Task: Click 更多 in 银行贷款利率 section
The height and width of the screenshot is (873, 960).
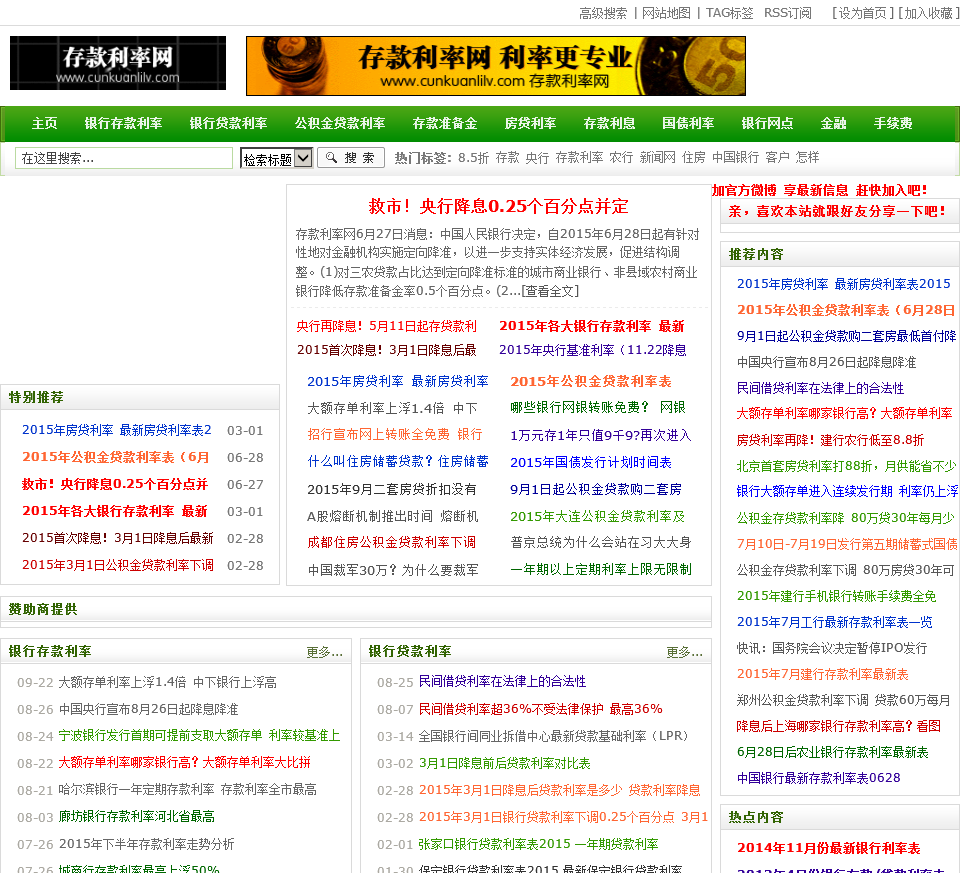Action: 684,652
